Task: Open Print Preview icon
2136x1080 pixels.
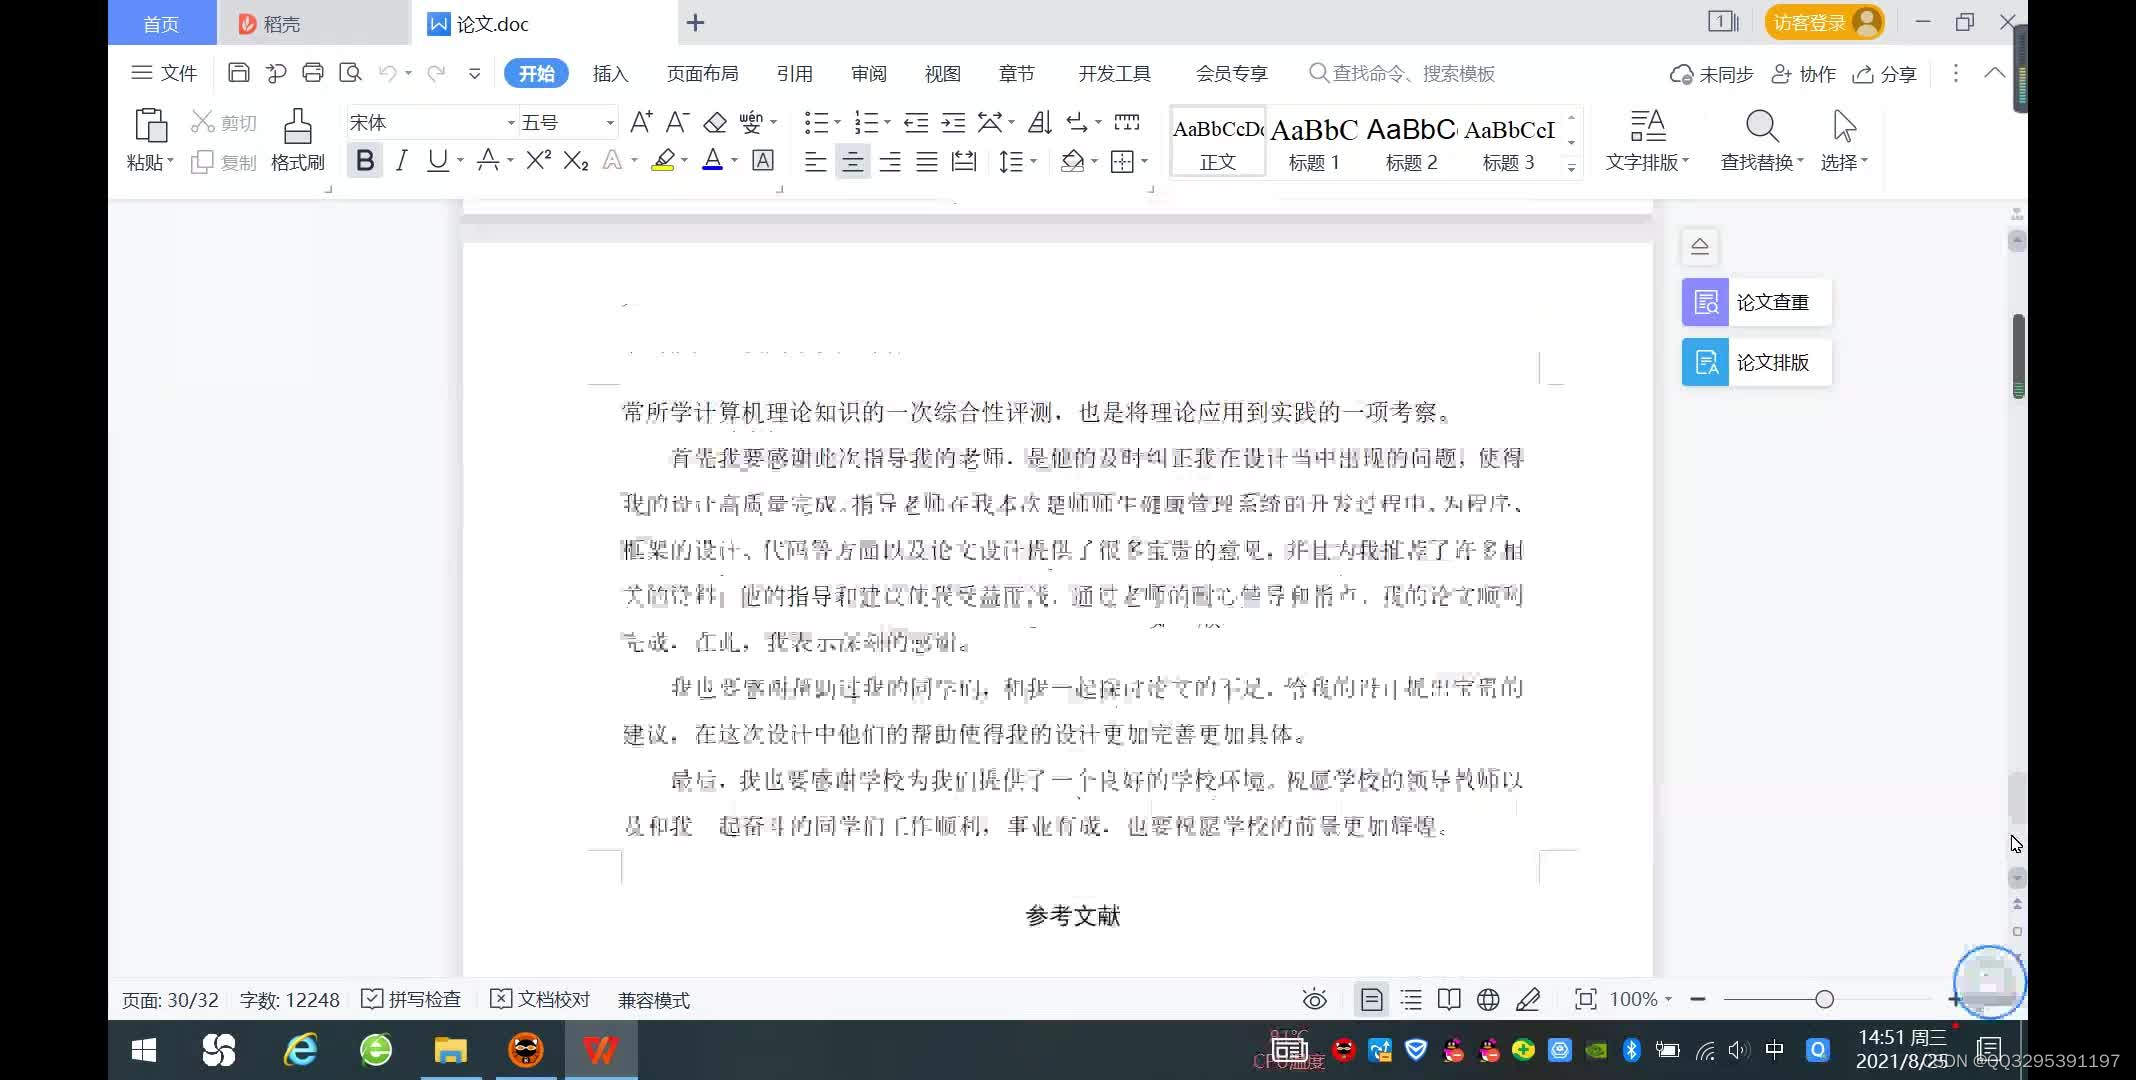Action: (x=350, y=73)
